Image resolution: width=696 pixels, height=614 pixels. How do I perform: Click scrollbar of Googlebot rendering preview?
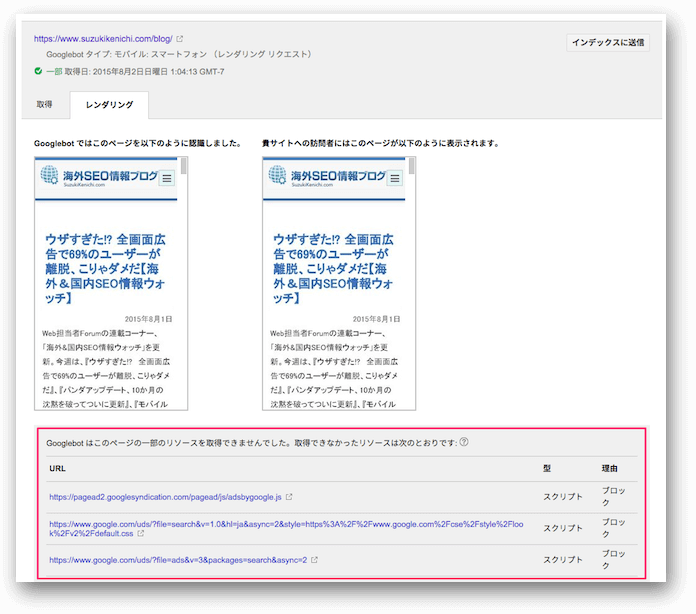pyautogui.click(x=183, y=167)
